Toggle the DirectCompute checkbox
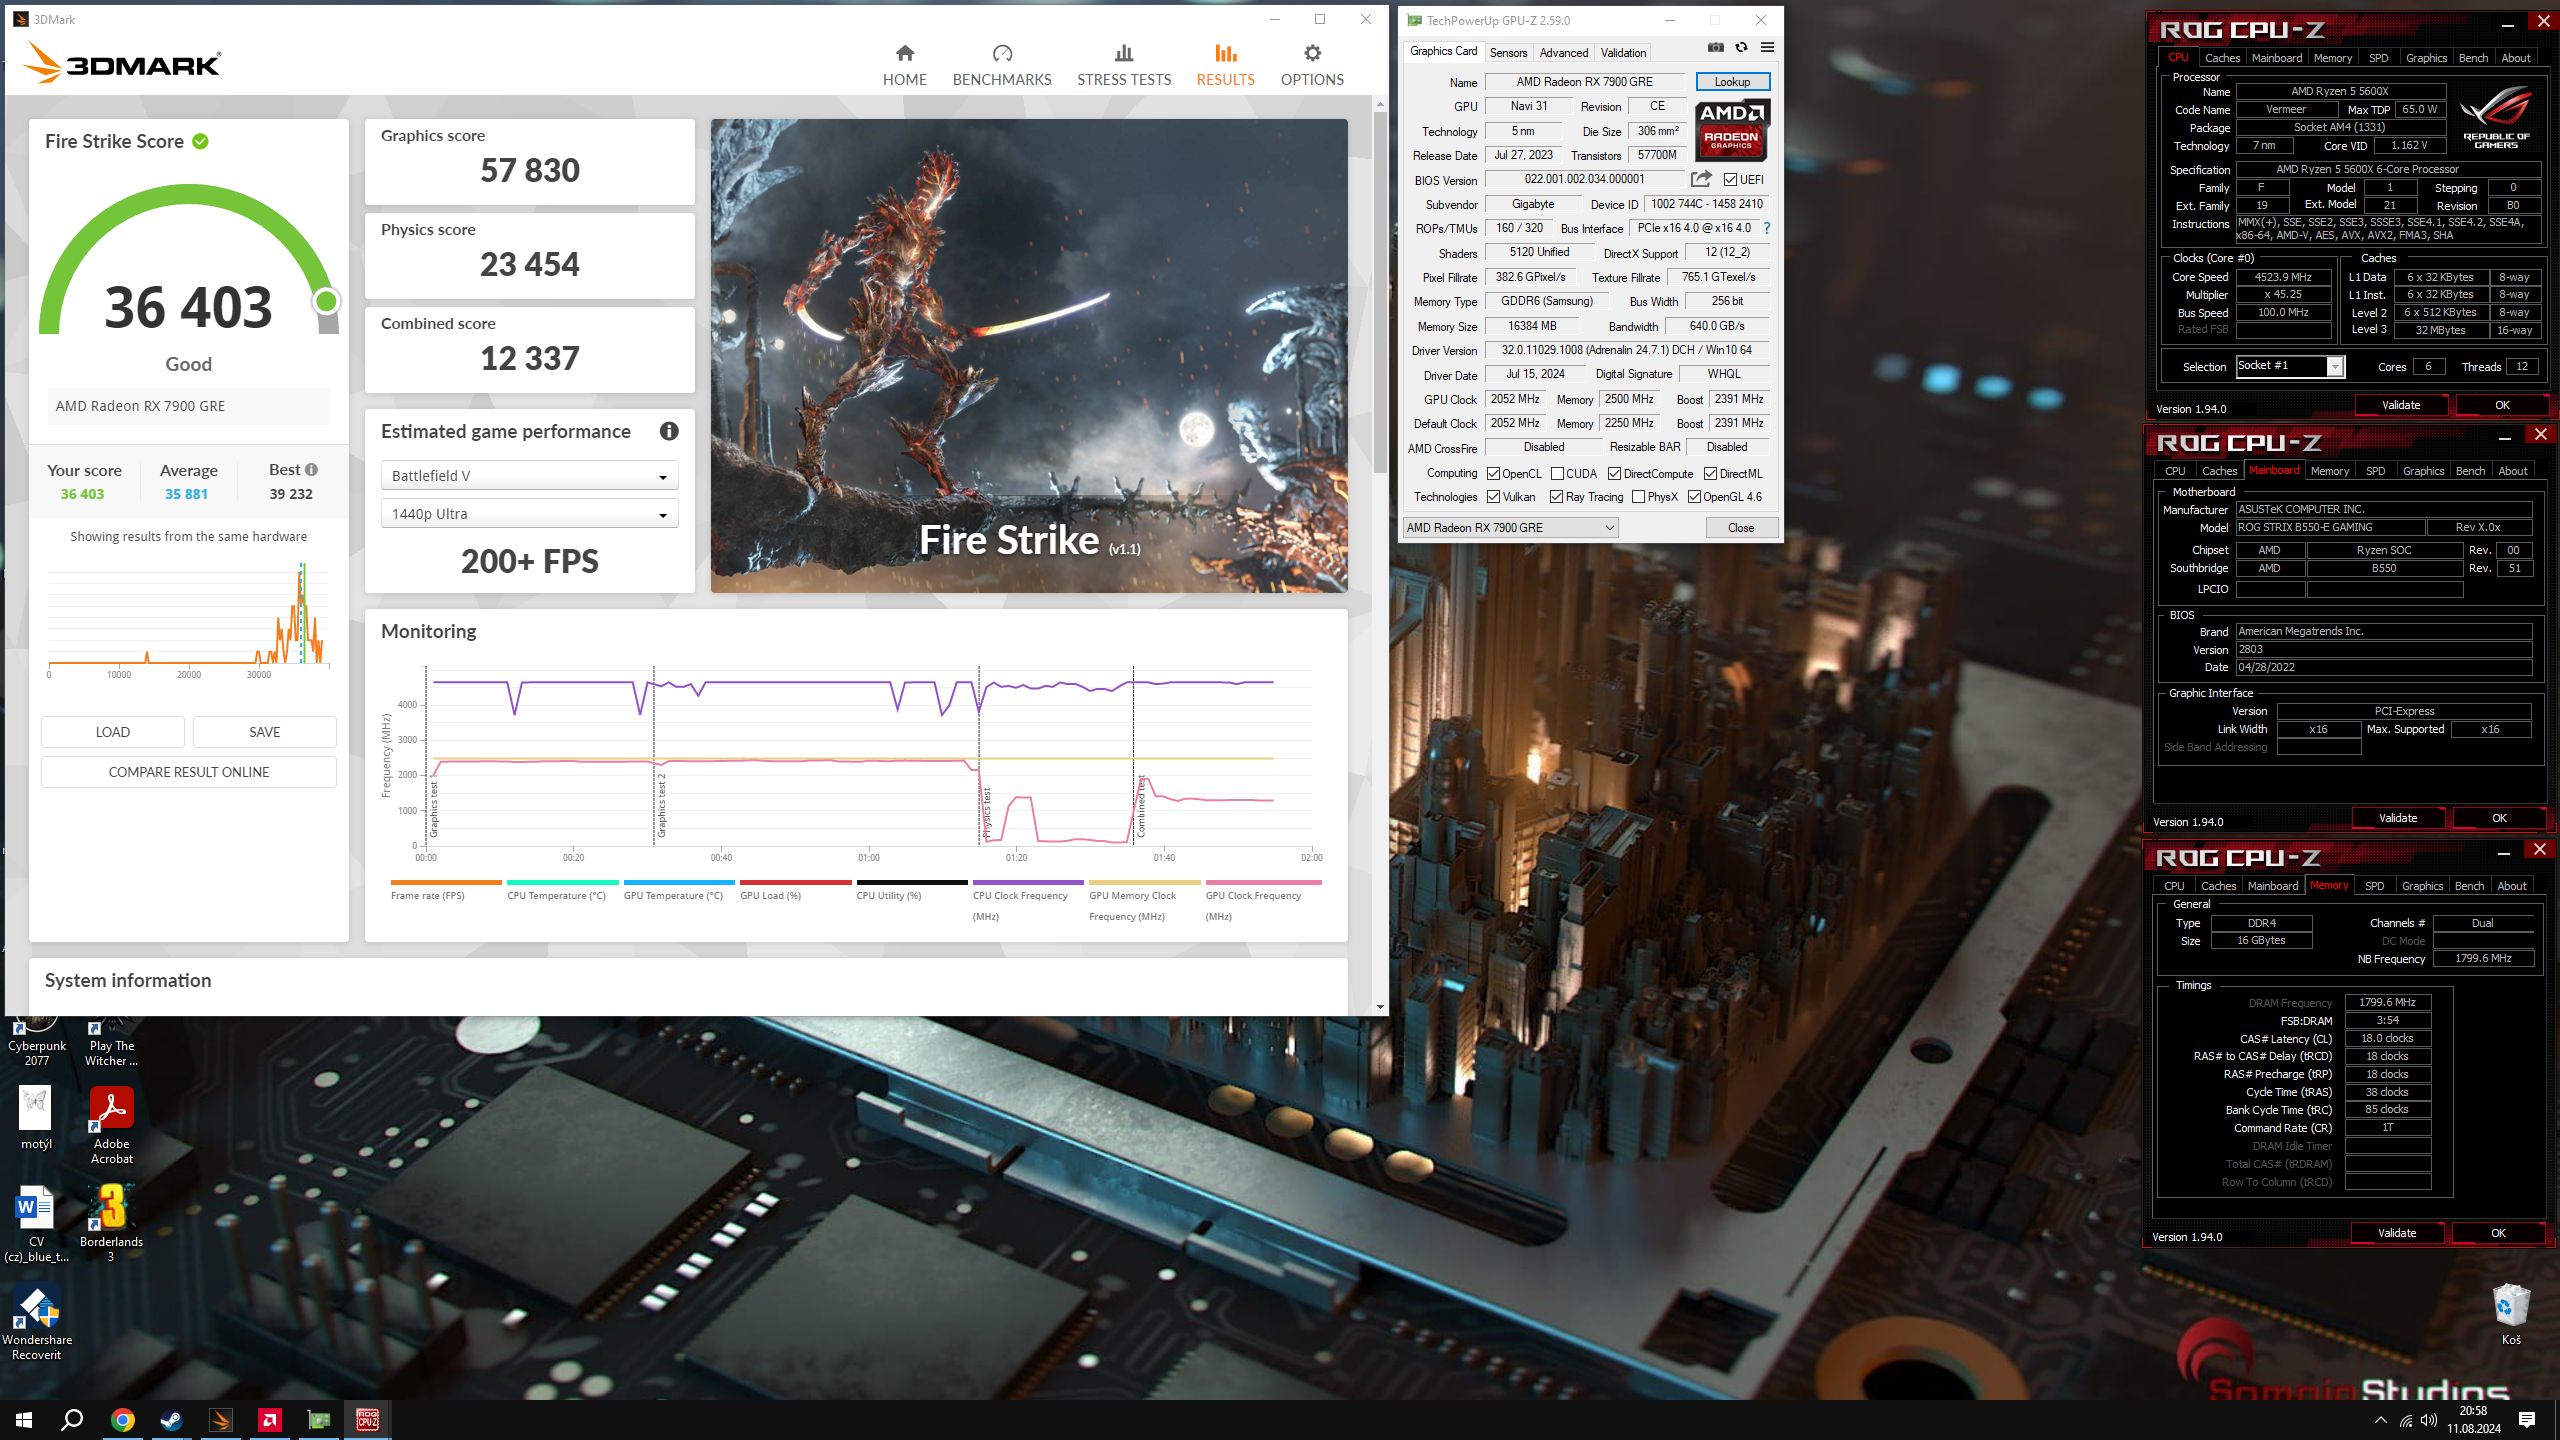The height and width of the screenshot is (1440, 2560). tap(1614, 474)
